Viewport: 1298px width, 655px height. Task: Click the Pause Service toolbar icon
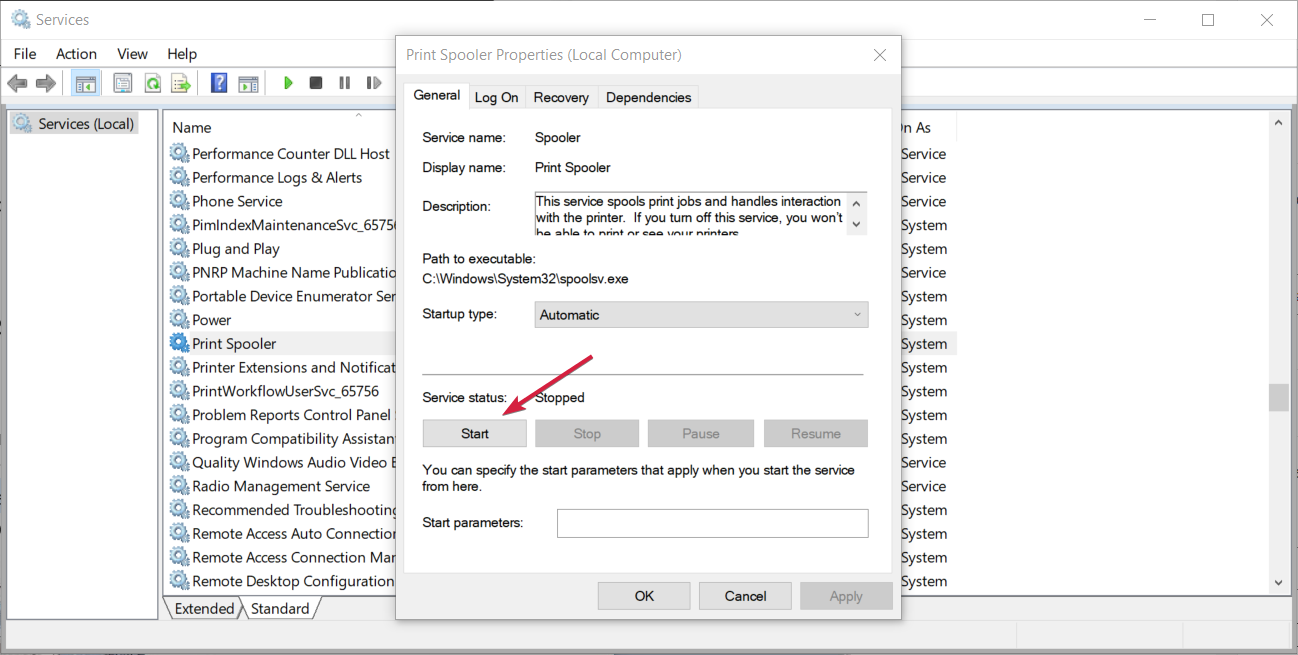pos(345,83)
